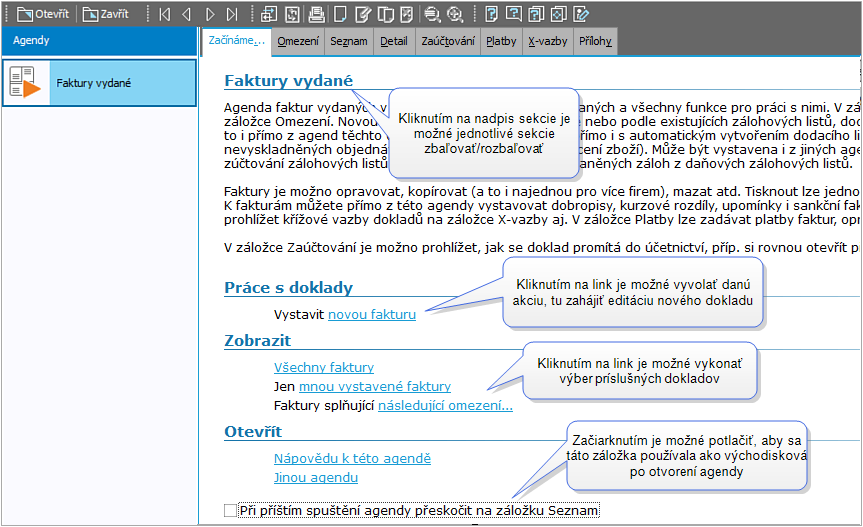The image size is (863, 527).
Task: Open the Omezení tab
Action: coord(298,41)
